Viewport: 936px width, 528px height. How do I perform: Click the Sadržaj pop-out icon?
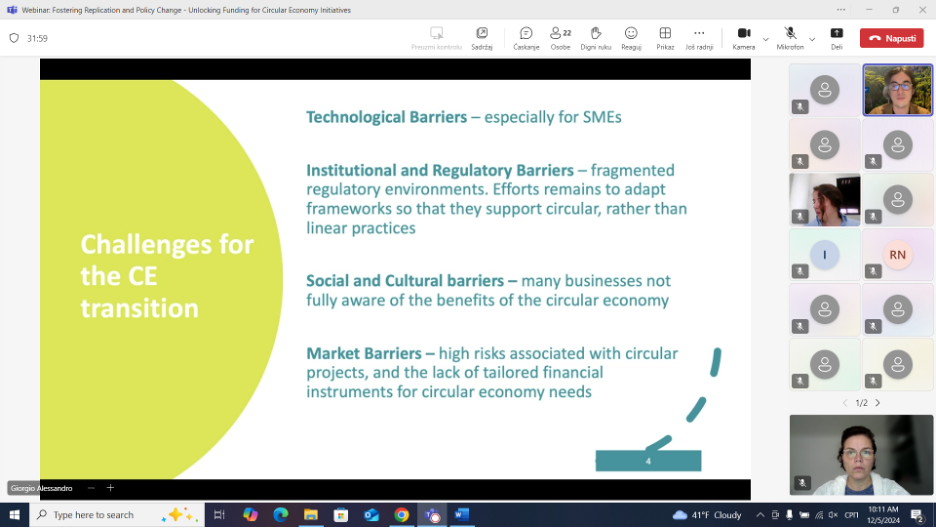click(482, 37)
